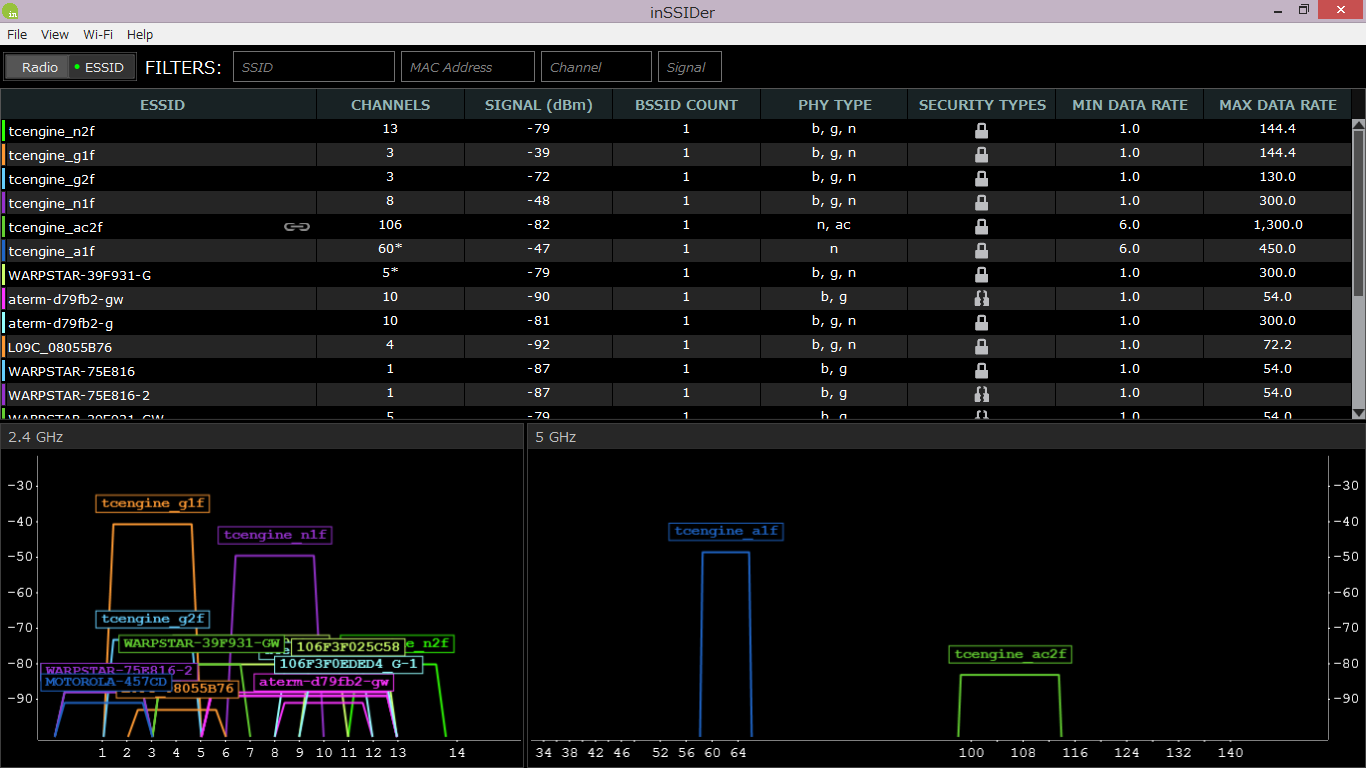Viewport: 1366px width, 768px height.
Task: Click the tcengine_g1f label in 2.4 GHz graph
Action: point(153,504)
